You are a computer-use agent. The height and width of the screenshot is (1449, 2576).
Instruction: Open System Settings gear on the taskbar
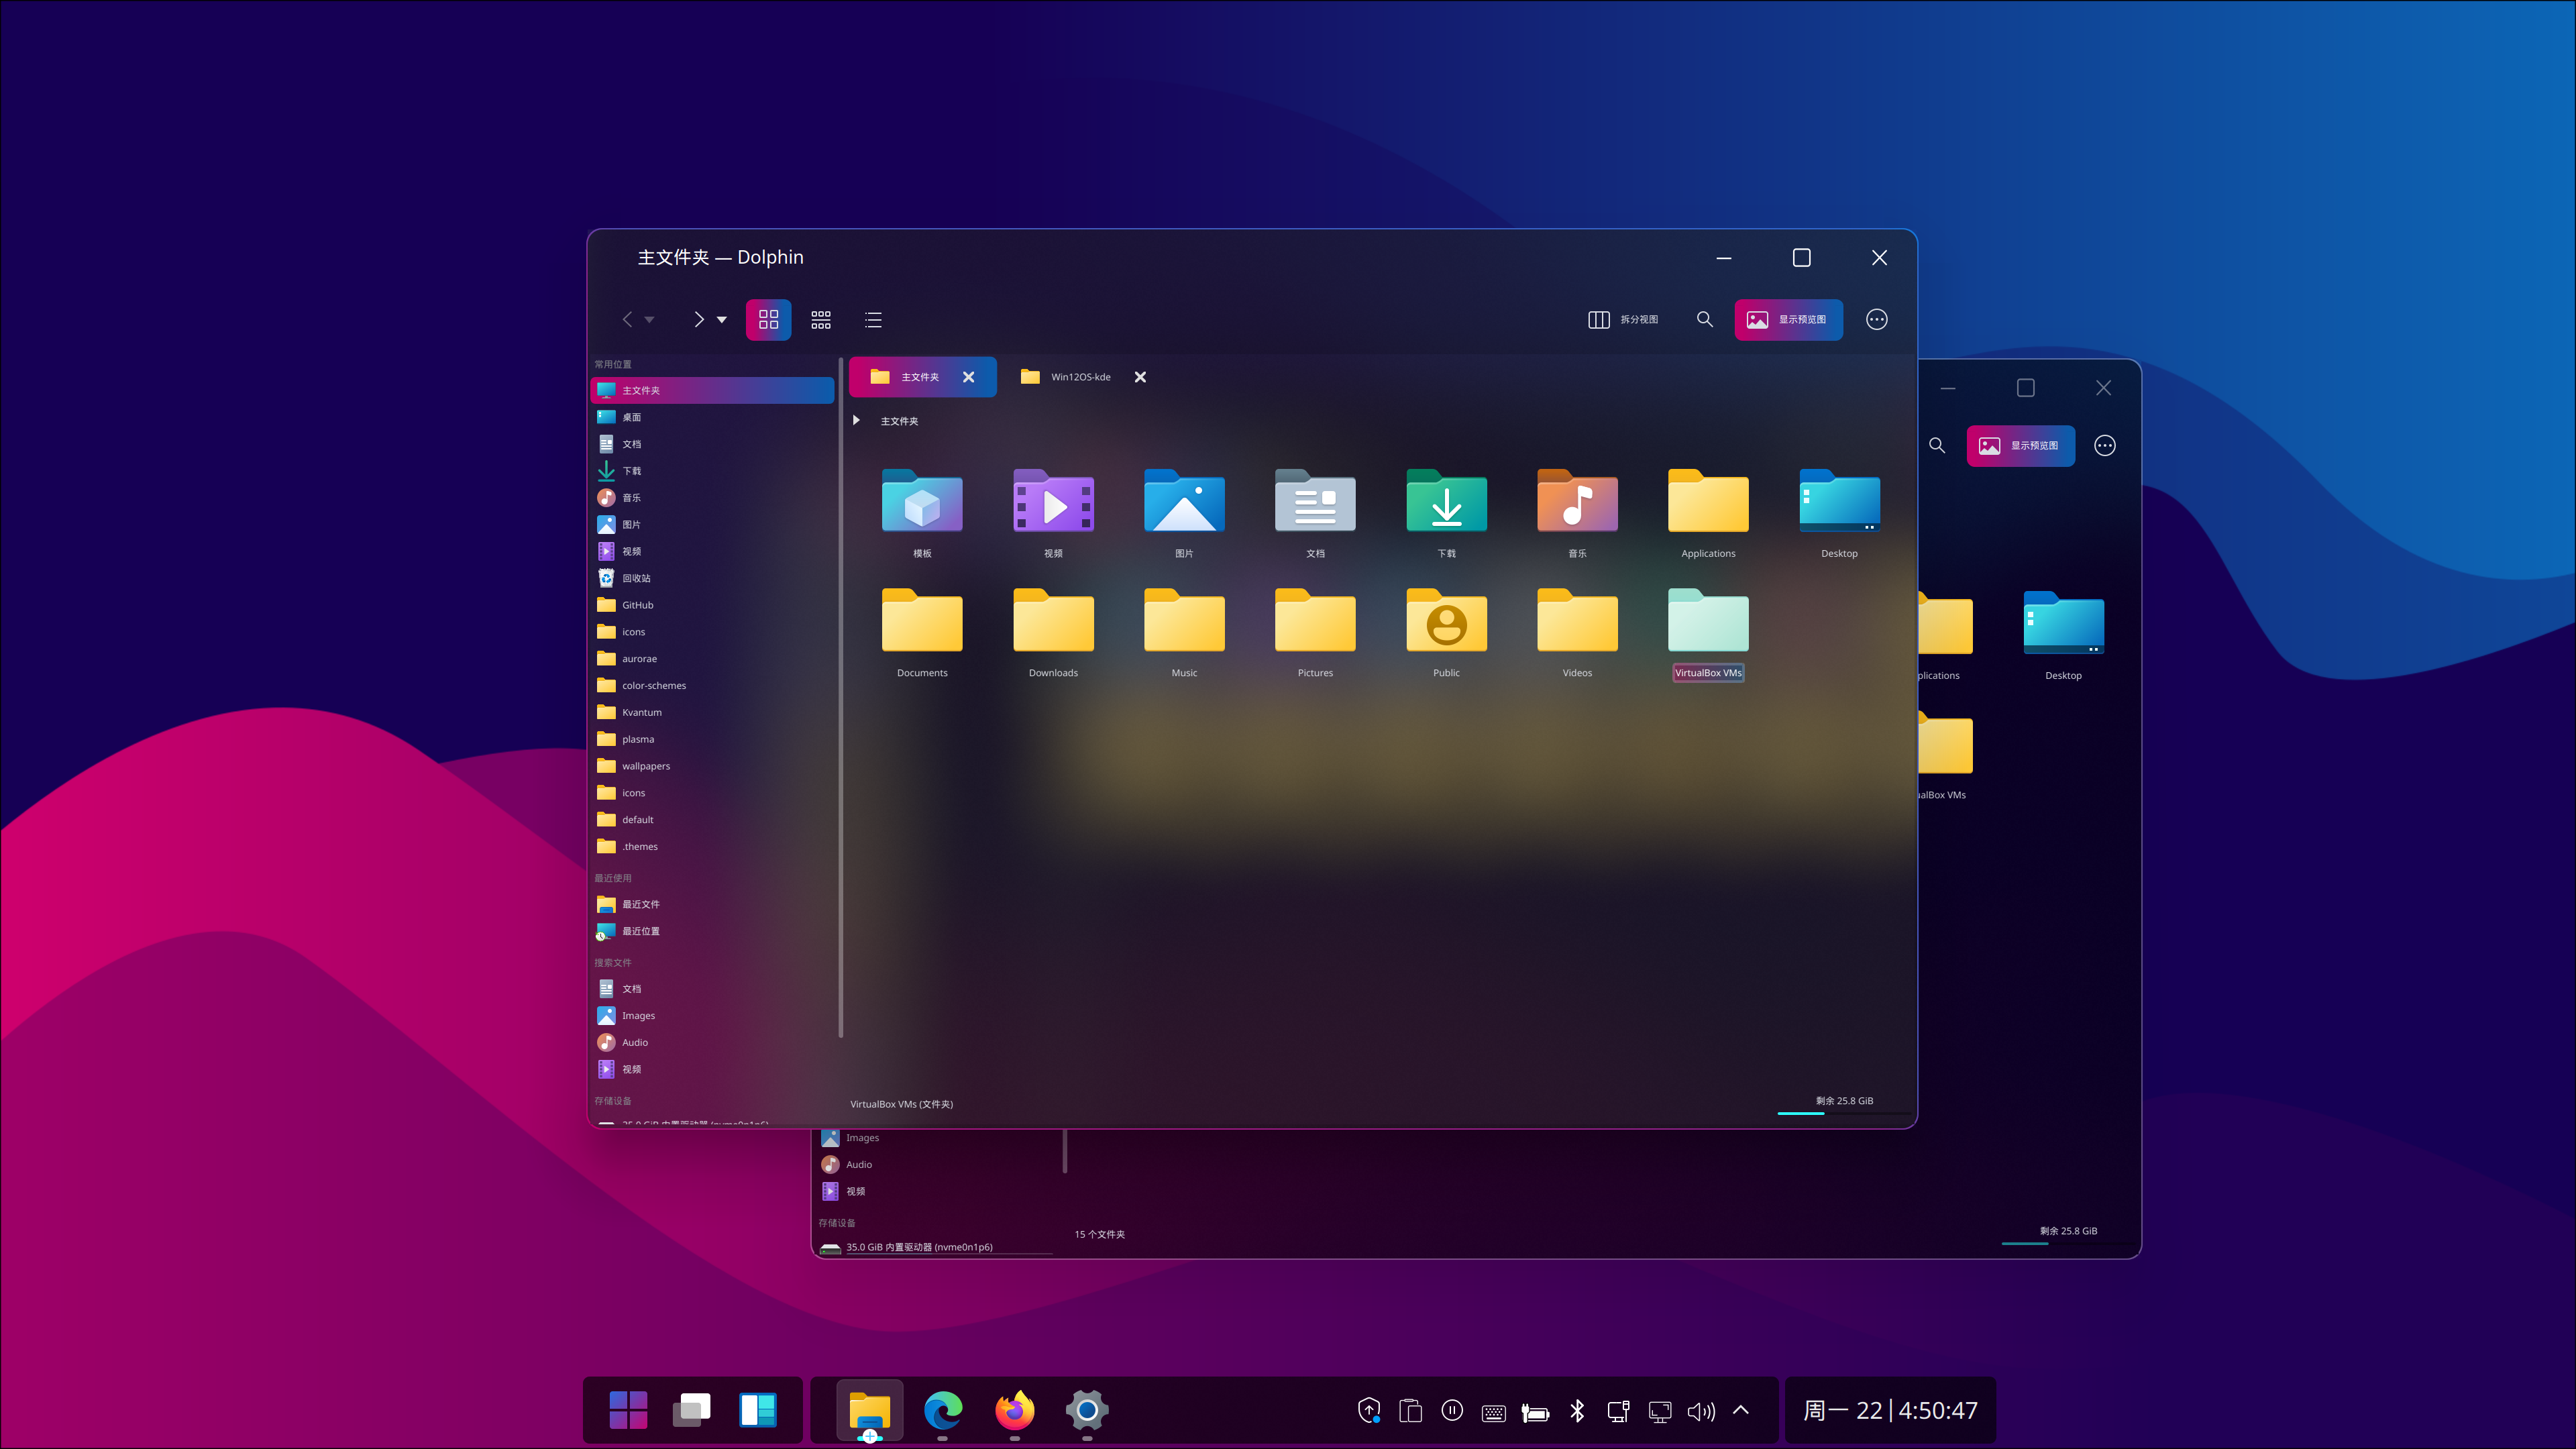point(1087,1411)
